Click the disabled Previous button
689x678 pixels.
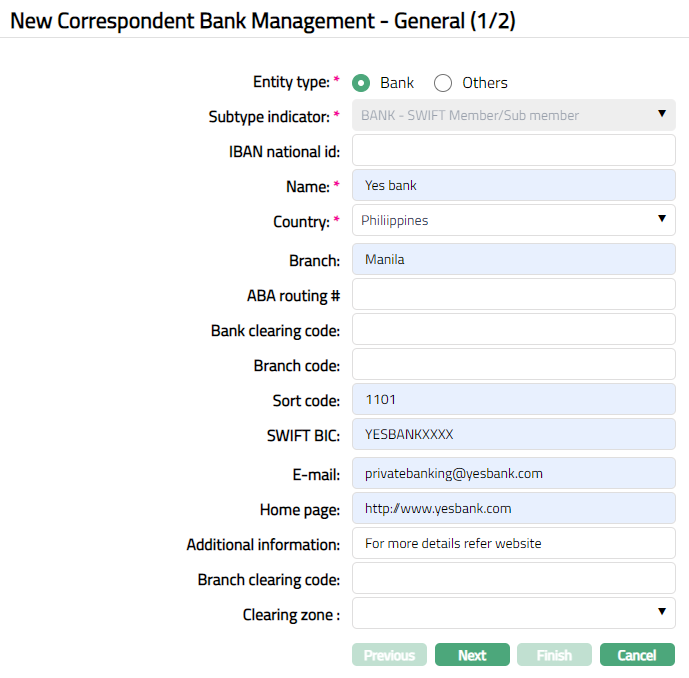(x=389, y=655)
